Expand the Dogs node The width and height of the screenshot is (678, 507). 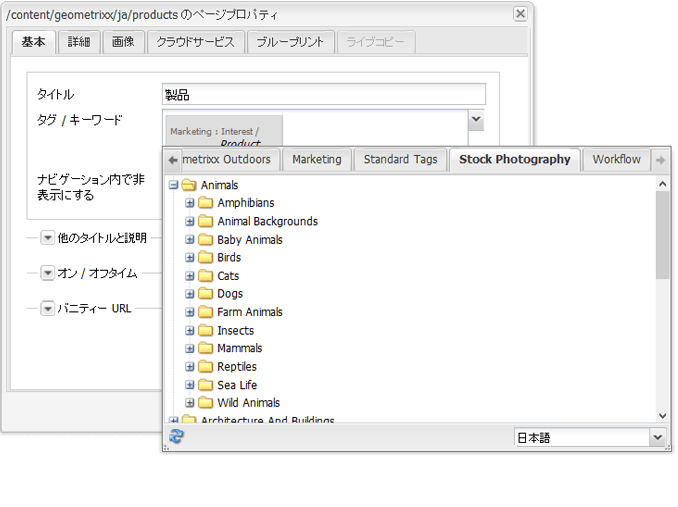point(189,294)
